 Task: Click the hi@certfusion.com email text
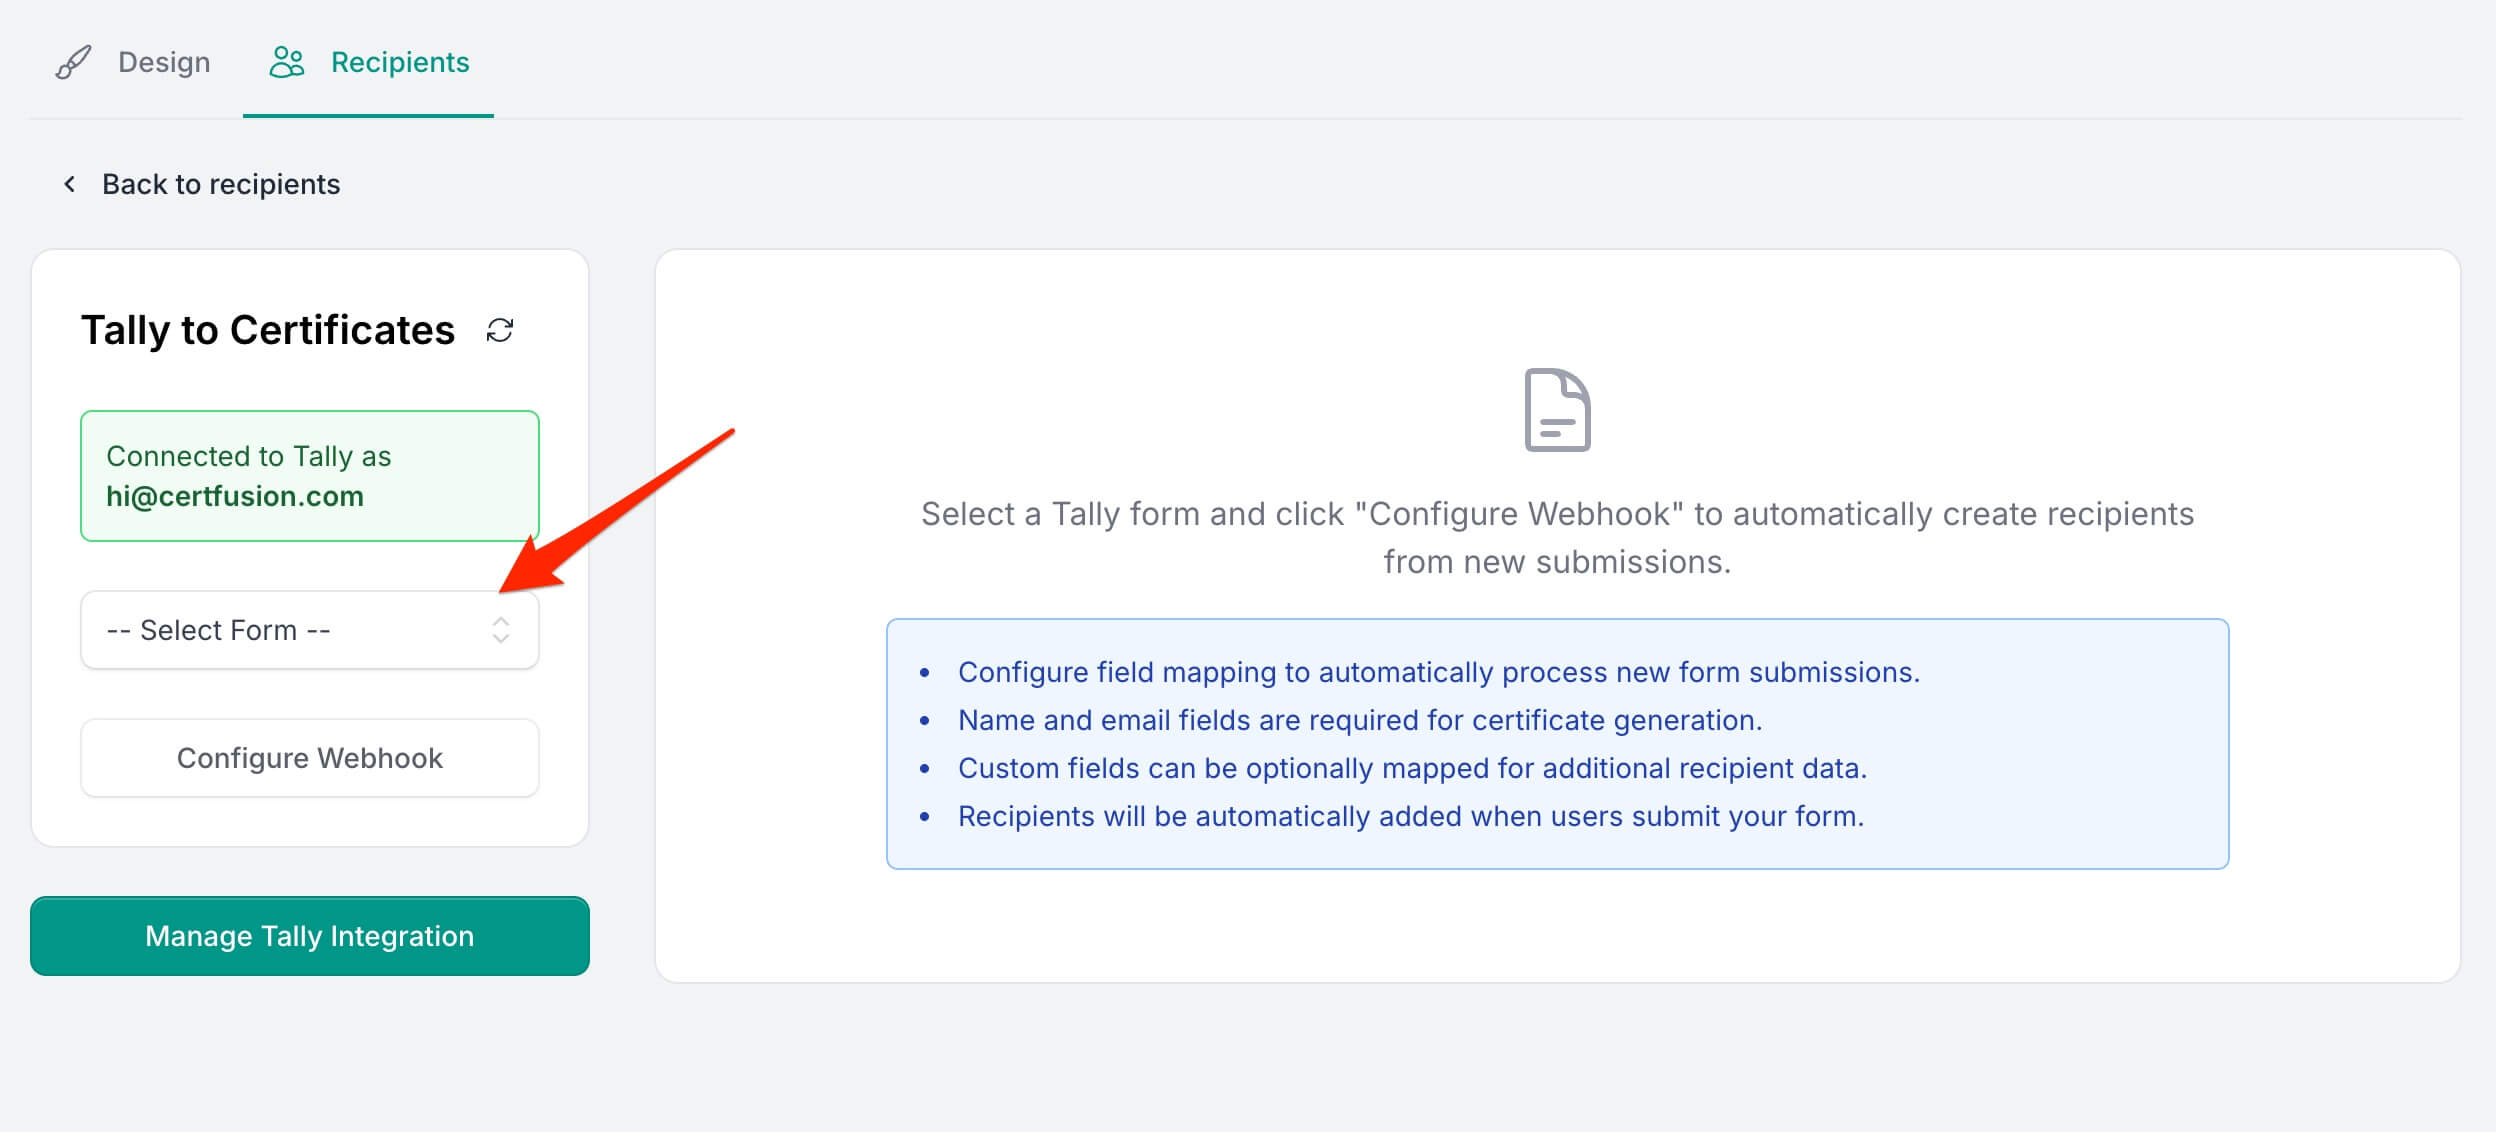coord(235,496)
